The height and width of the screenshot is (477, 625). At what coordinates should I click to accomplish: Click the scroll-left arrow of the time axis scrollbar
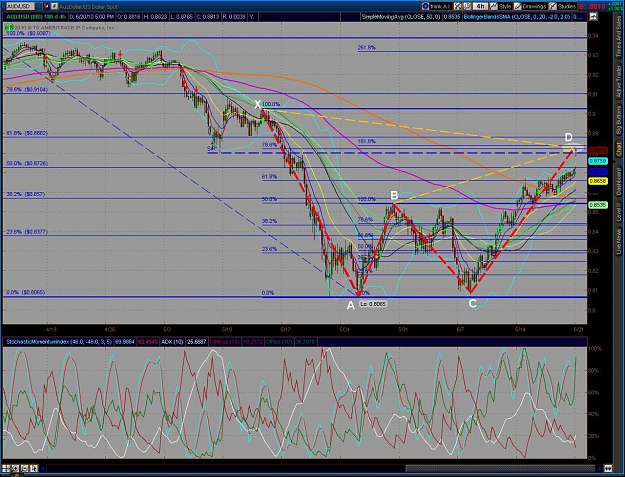[x=43, y=468]
